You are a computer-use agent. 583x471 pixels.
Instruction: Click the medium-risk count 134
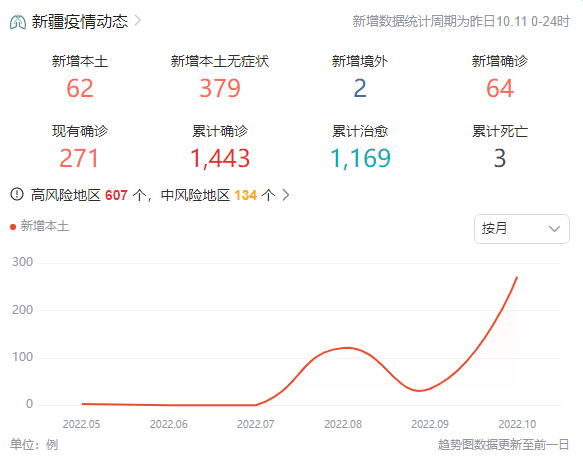click(x=245, y=195)
